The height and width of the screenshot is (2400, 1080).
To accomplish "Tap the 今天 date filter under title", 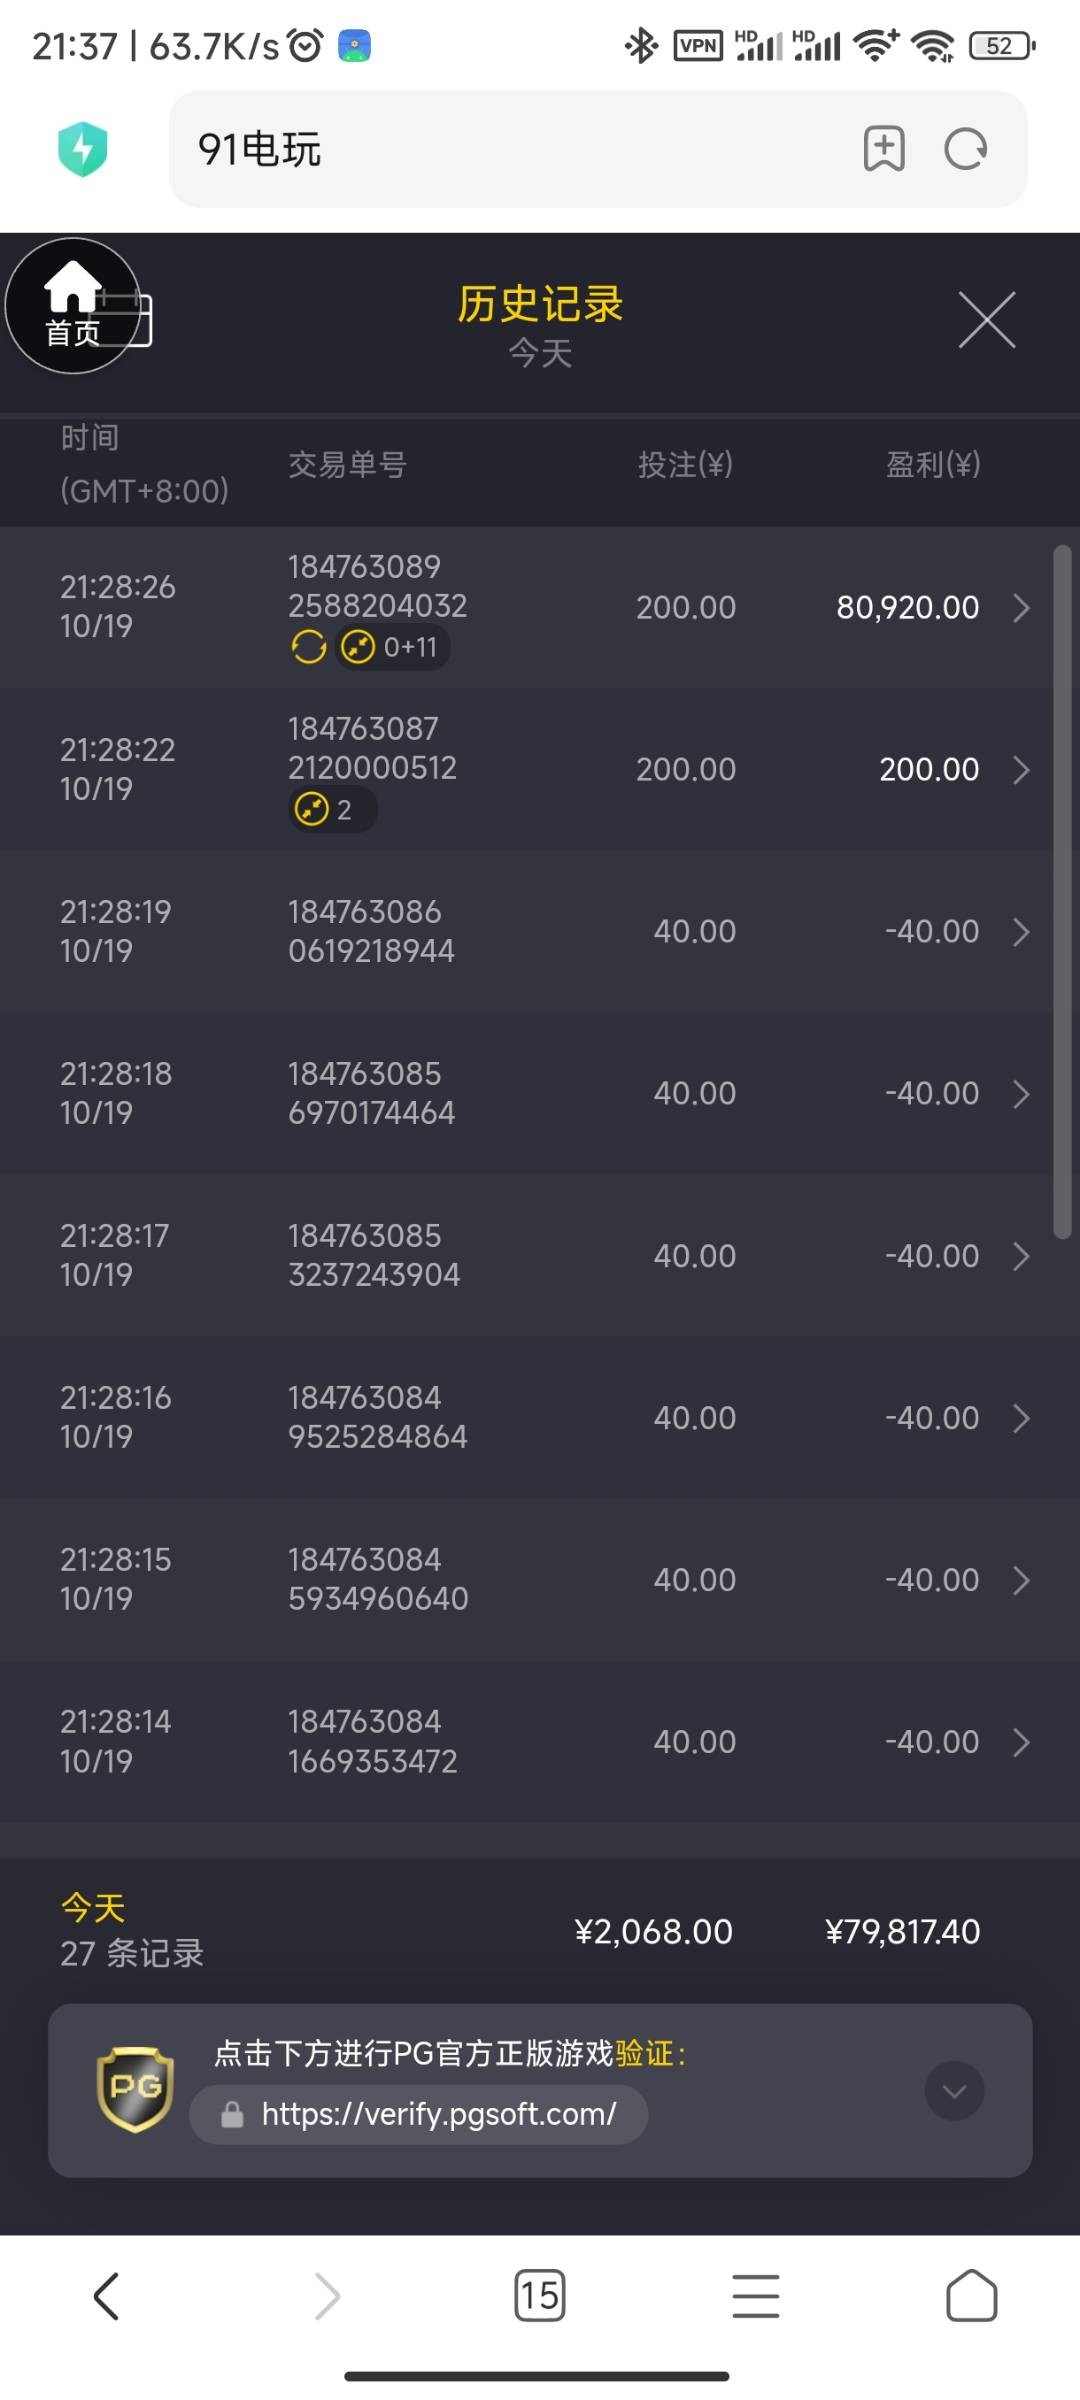I will [540, 353].
